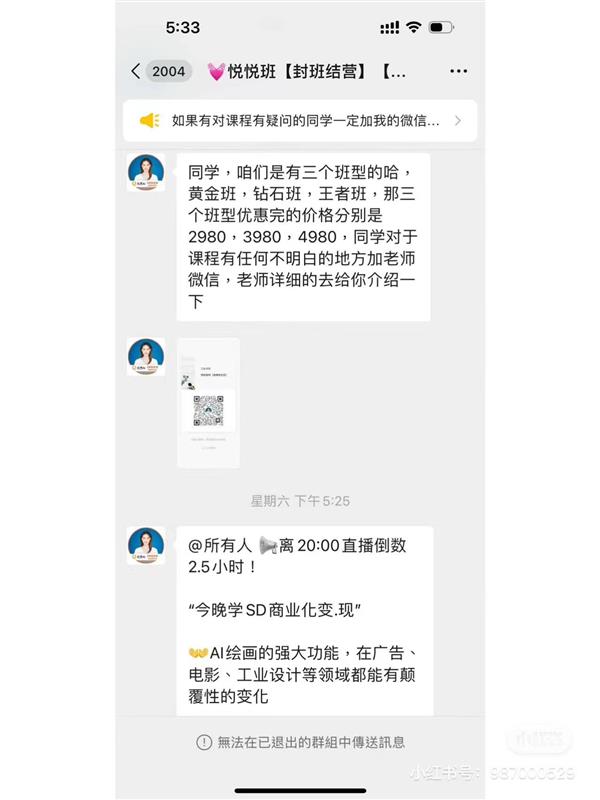
Task: Tap the @所有人 mention text
Action: click(x=220, y=545)
